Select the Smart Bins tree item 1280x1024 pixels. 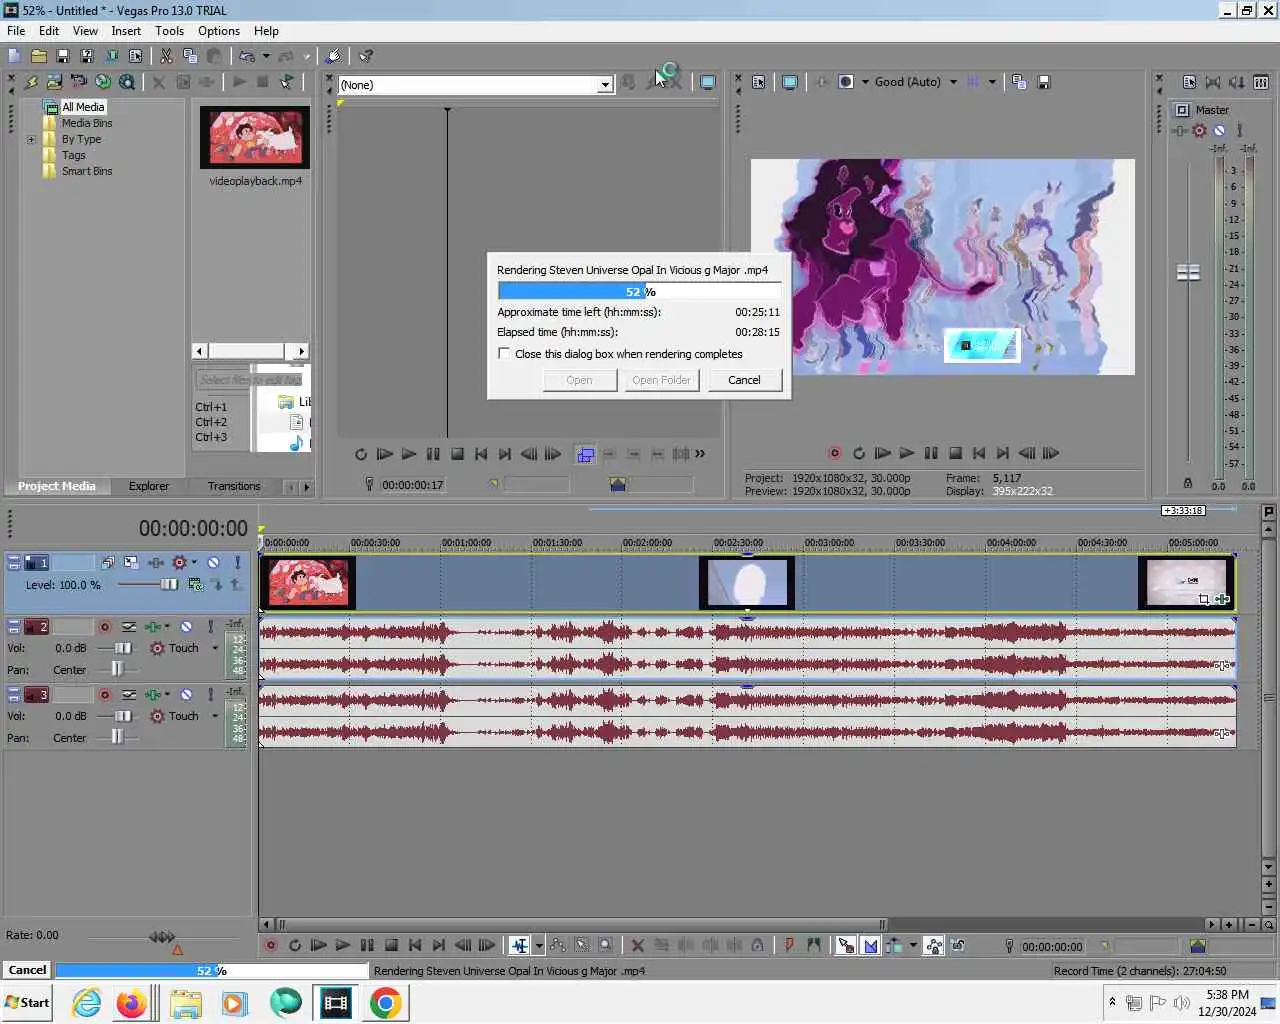pos(87,171)
